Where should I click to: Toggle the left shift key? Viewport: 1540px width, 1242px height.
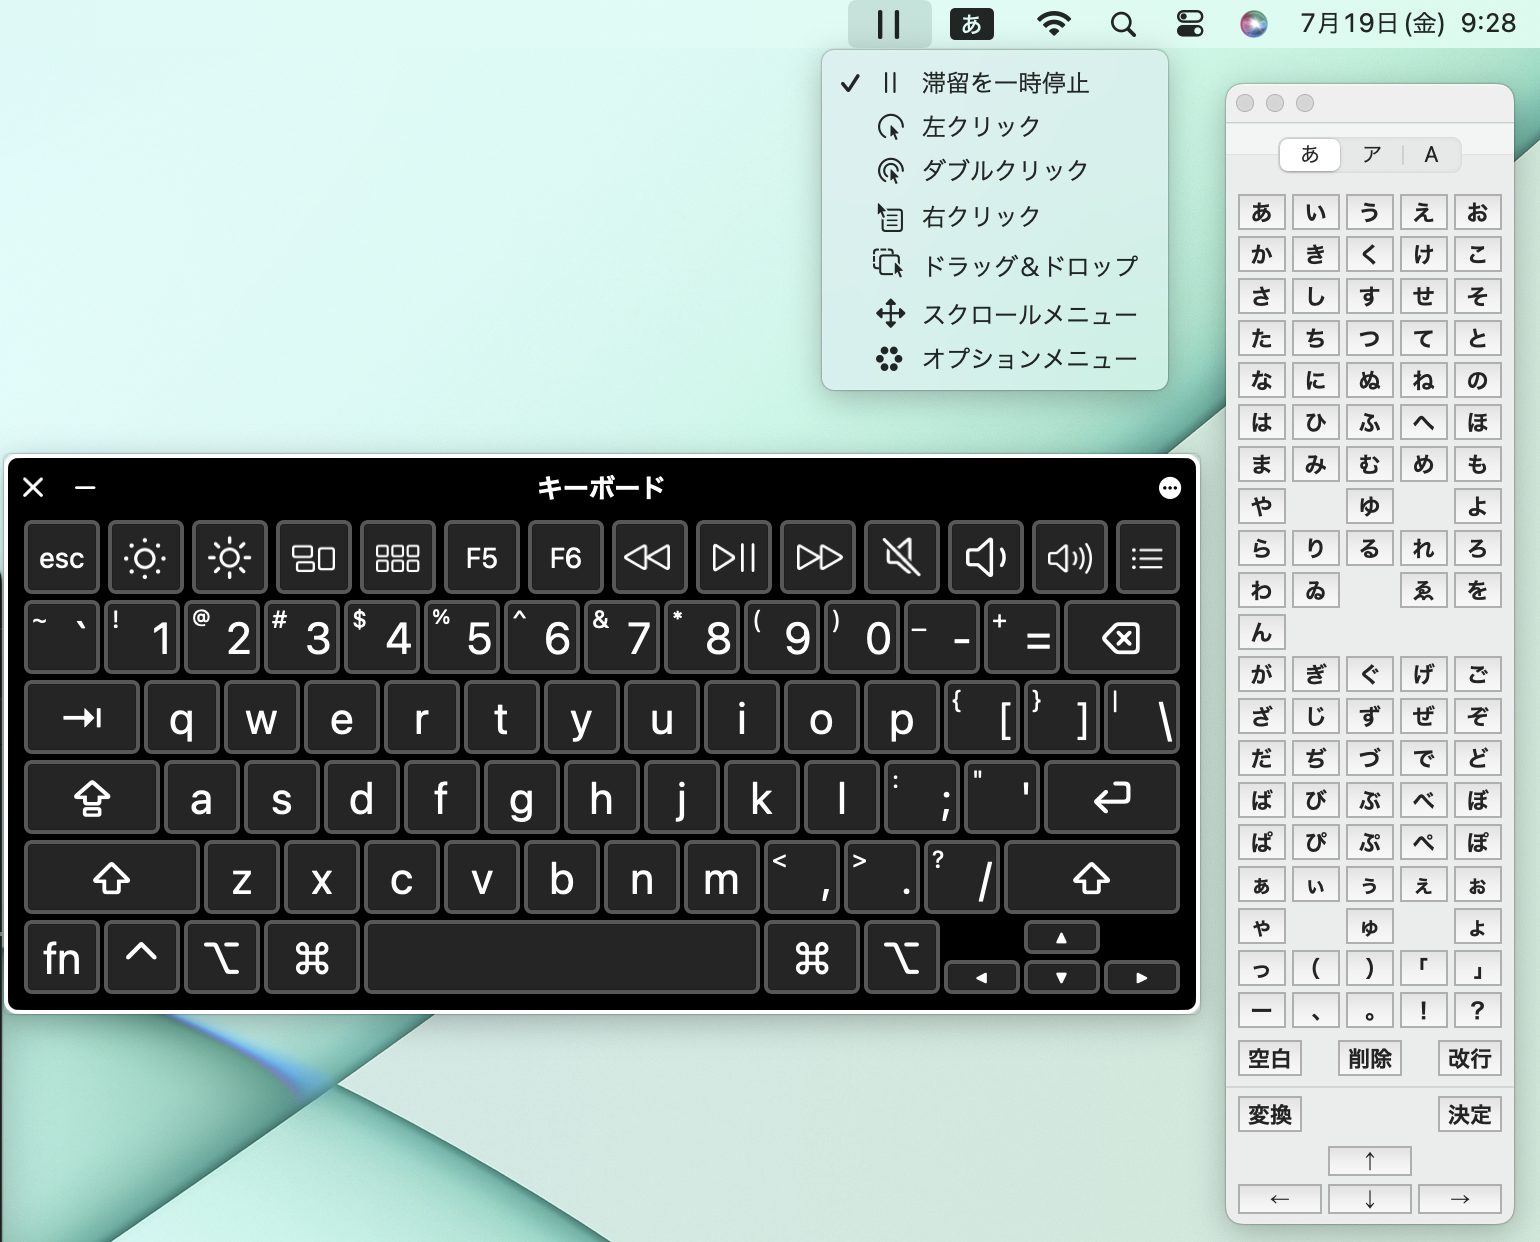[x=112, y=878]
